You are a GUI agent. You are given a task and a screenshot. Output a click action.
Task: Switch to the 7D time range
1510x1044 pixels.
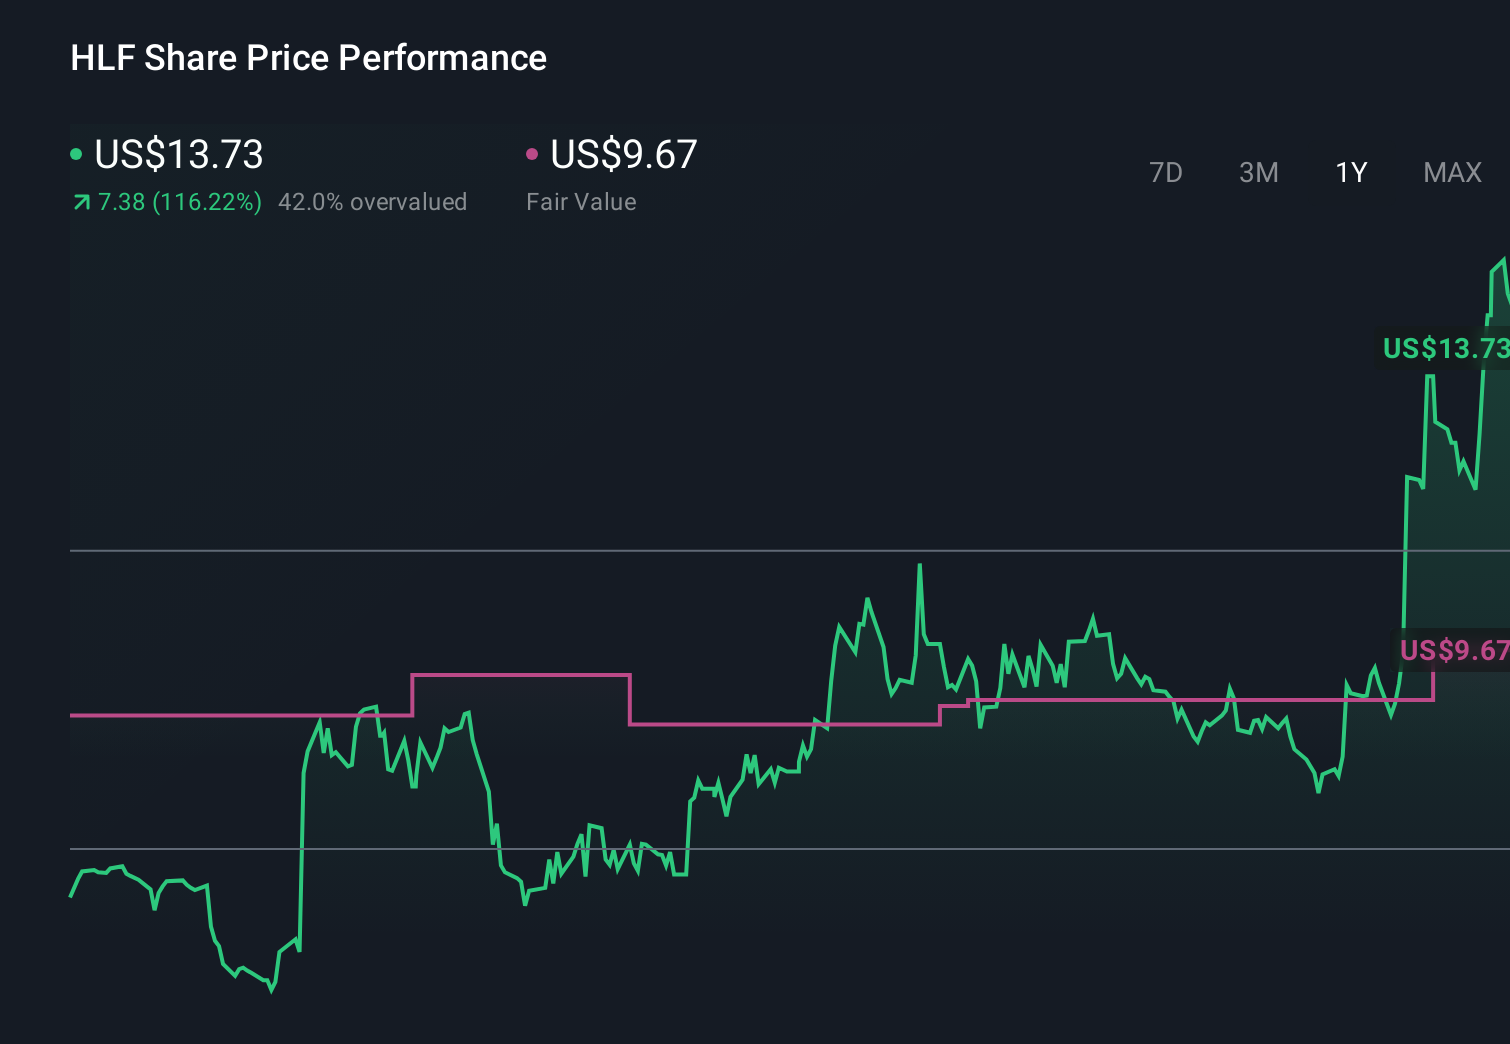click(1166, 173)
